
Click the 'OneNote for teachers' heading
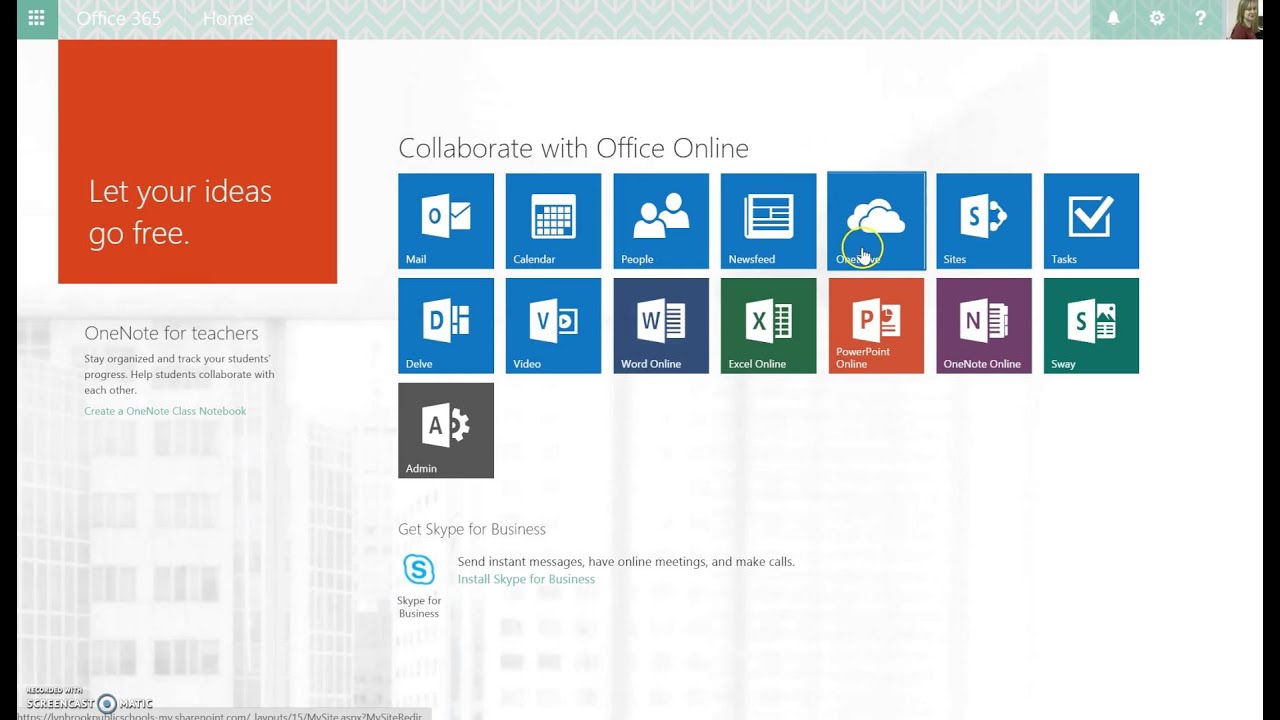(171, 333)
